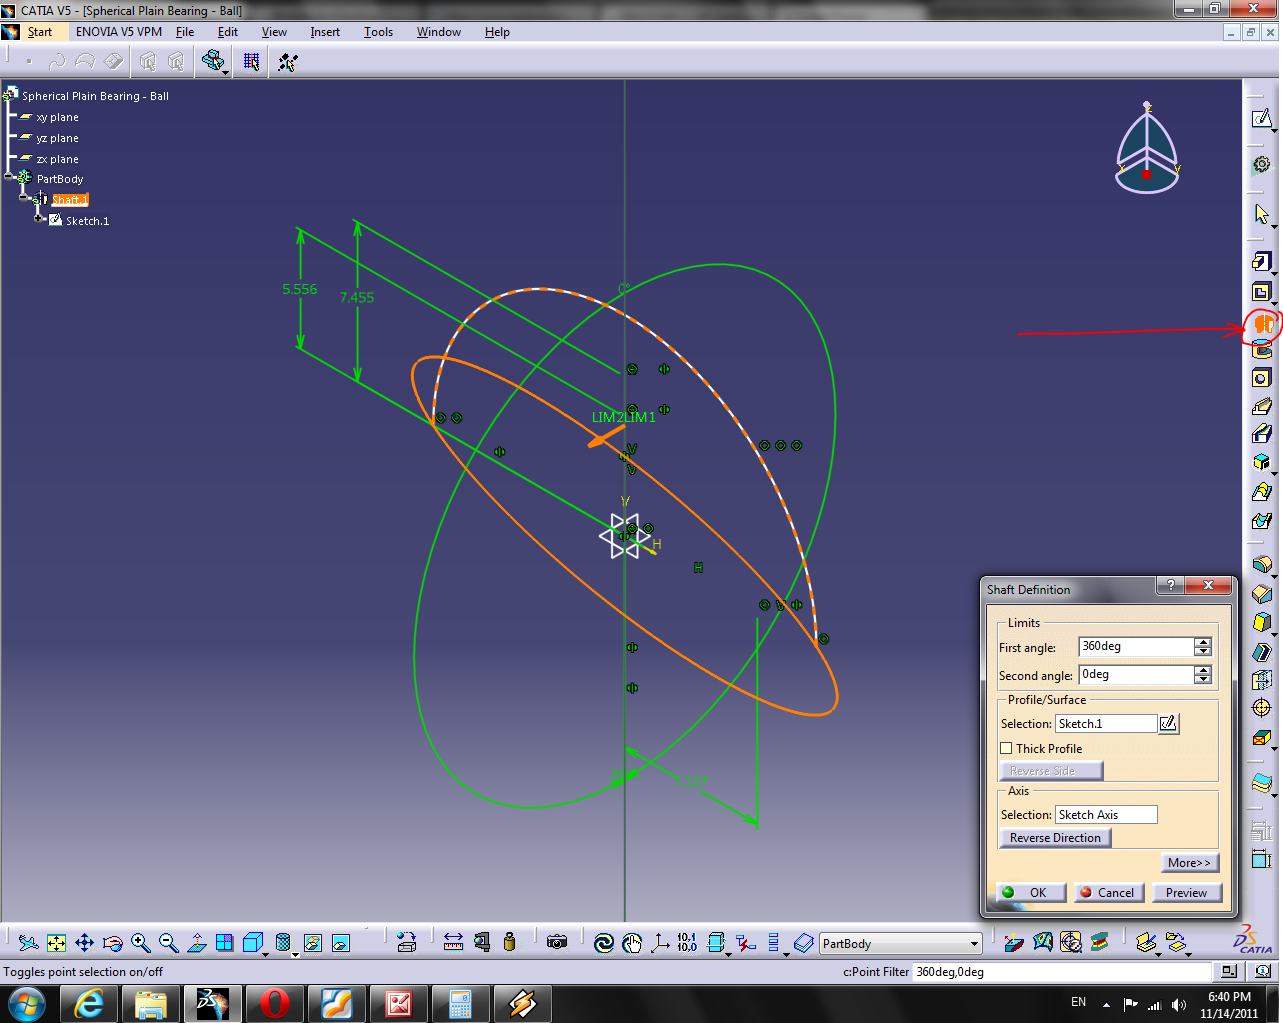Select the Pocket tool

pyautogui.click(x=1262, y=293)
